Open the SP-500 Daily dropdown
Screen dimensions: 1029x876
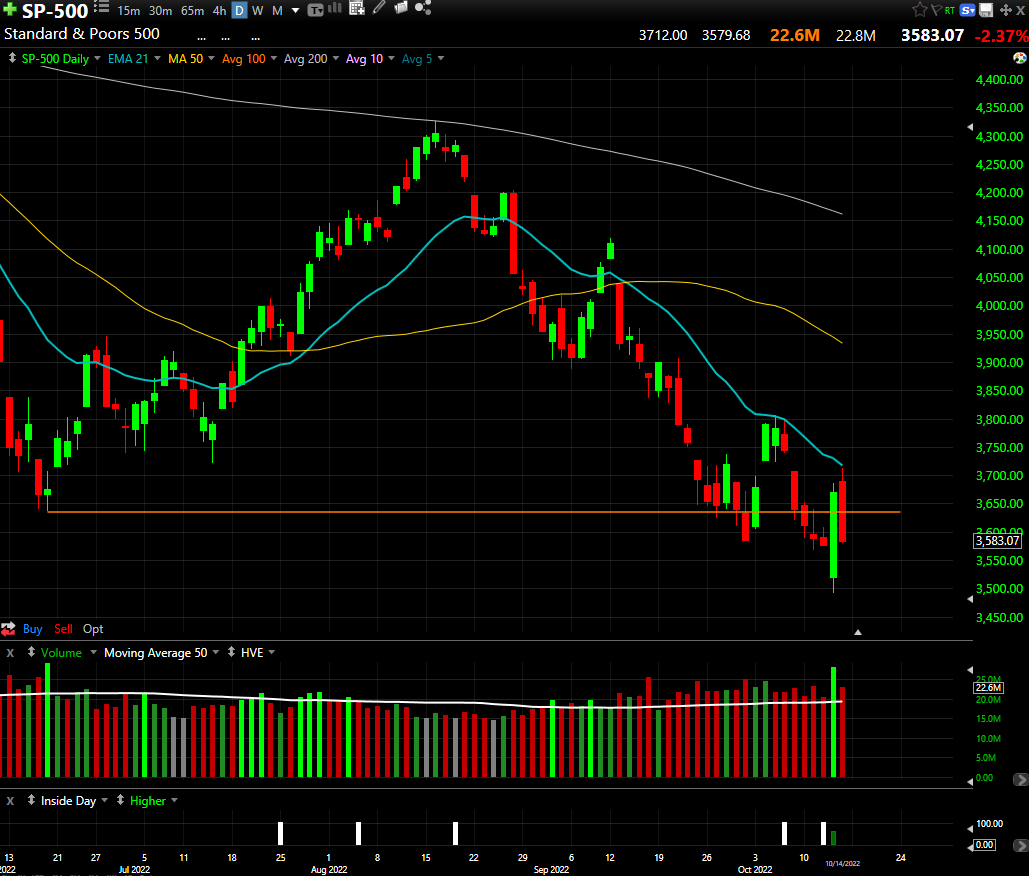(x=97, y=58)
